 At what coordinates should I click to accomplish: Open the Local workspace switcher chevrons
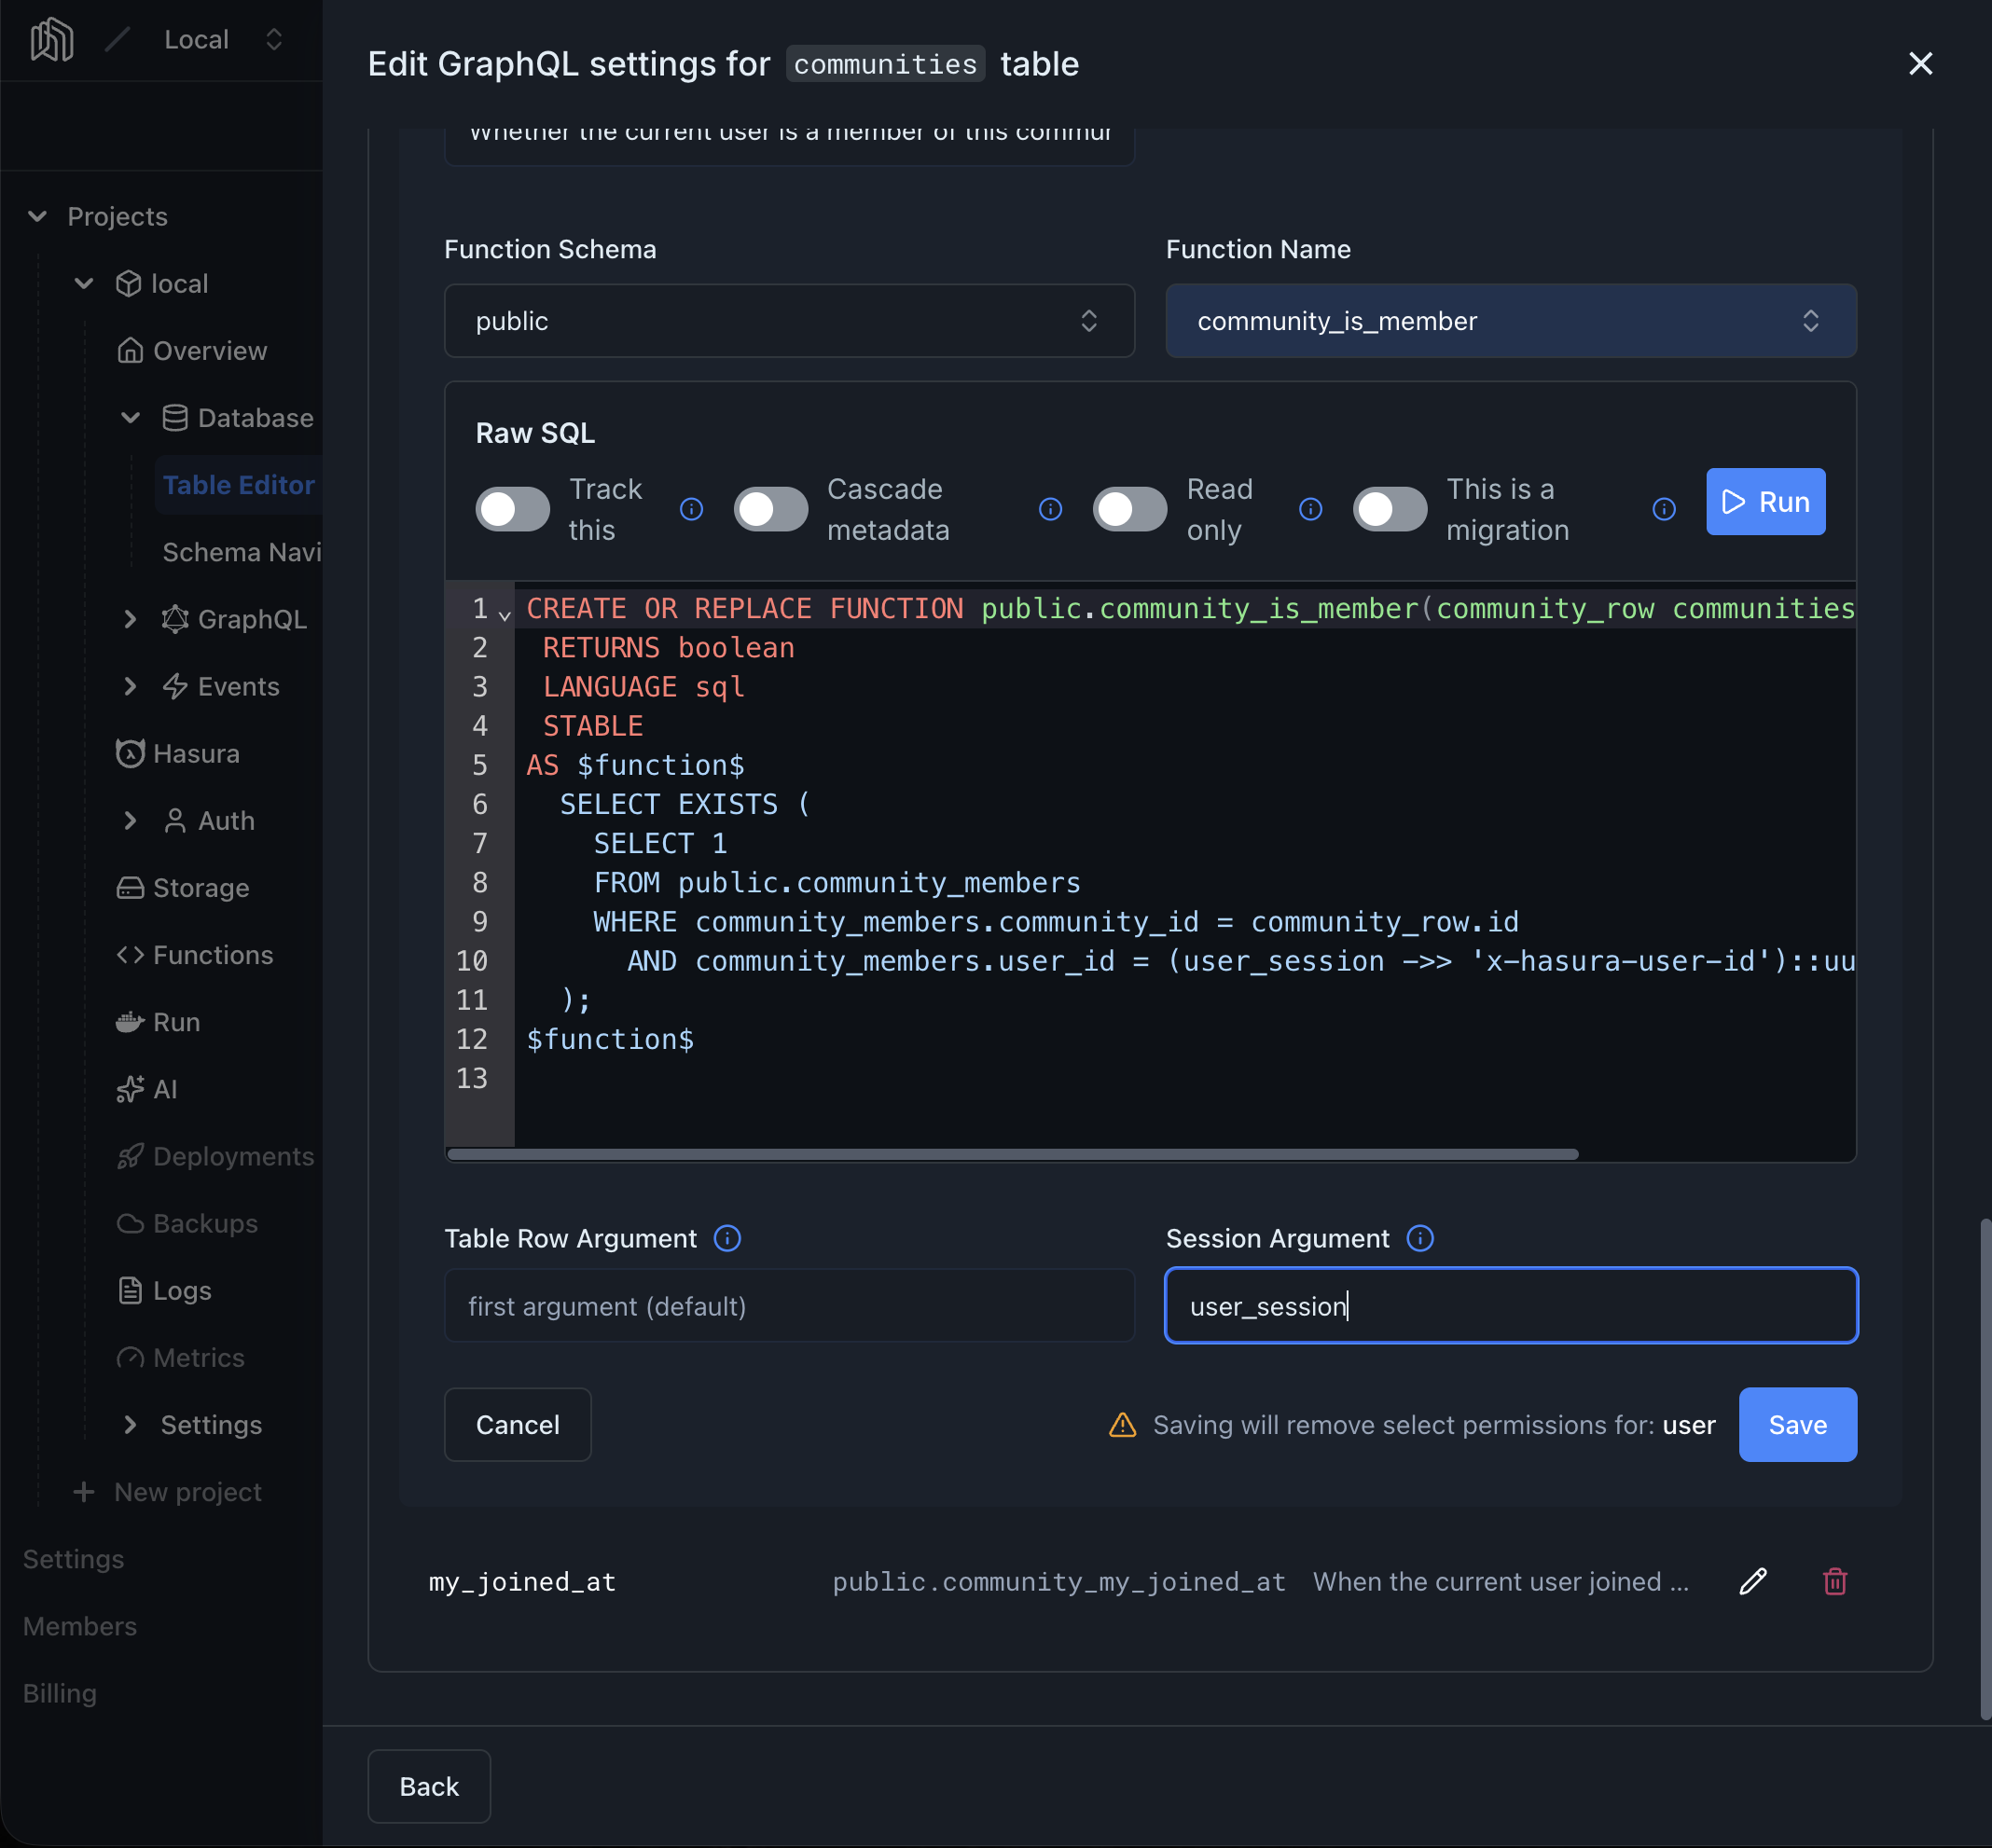pos(274,39)
